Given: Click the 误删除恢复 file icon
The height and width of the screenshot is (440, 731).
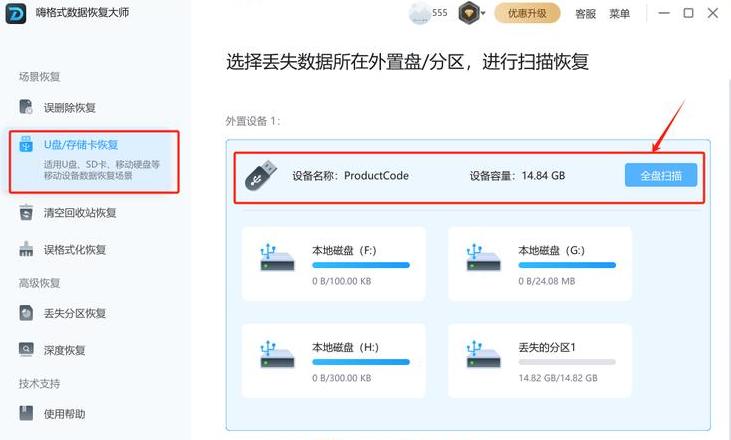Looking at the screenshot, I should point(26,107).
